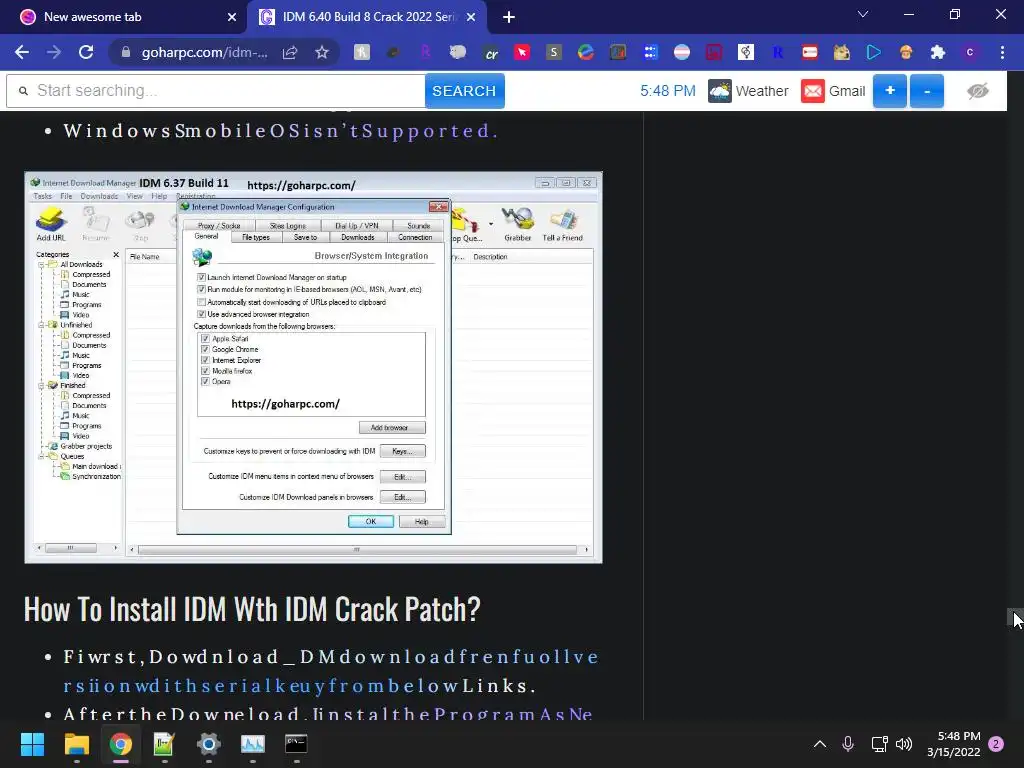The width and height of the screenshot is (1024, 768).
Task: Click the browser forward arrow
Action: [x=54, y=52]
